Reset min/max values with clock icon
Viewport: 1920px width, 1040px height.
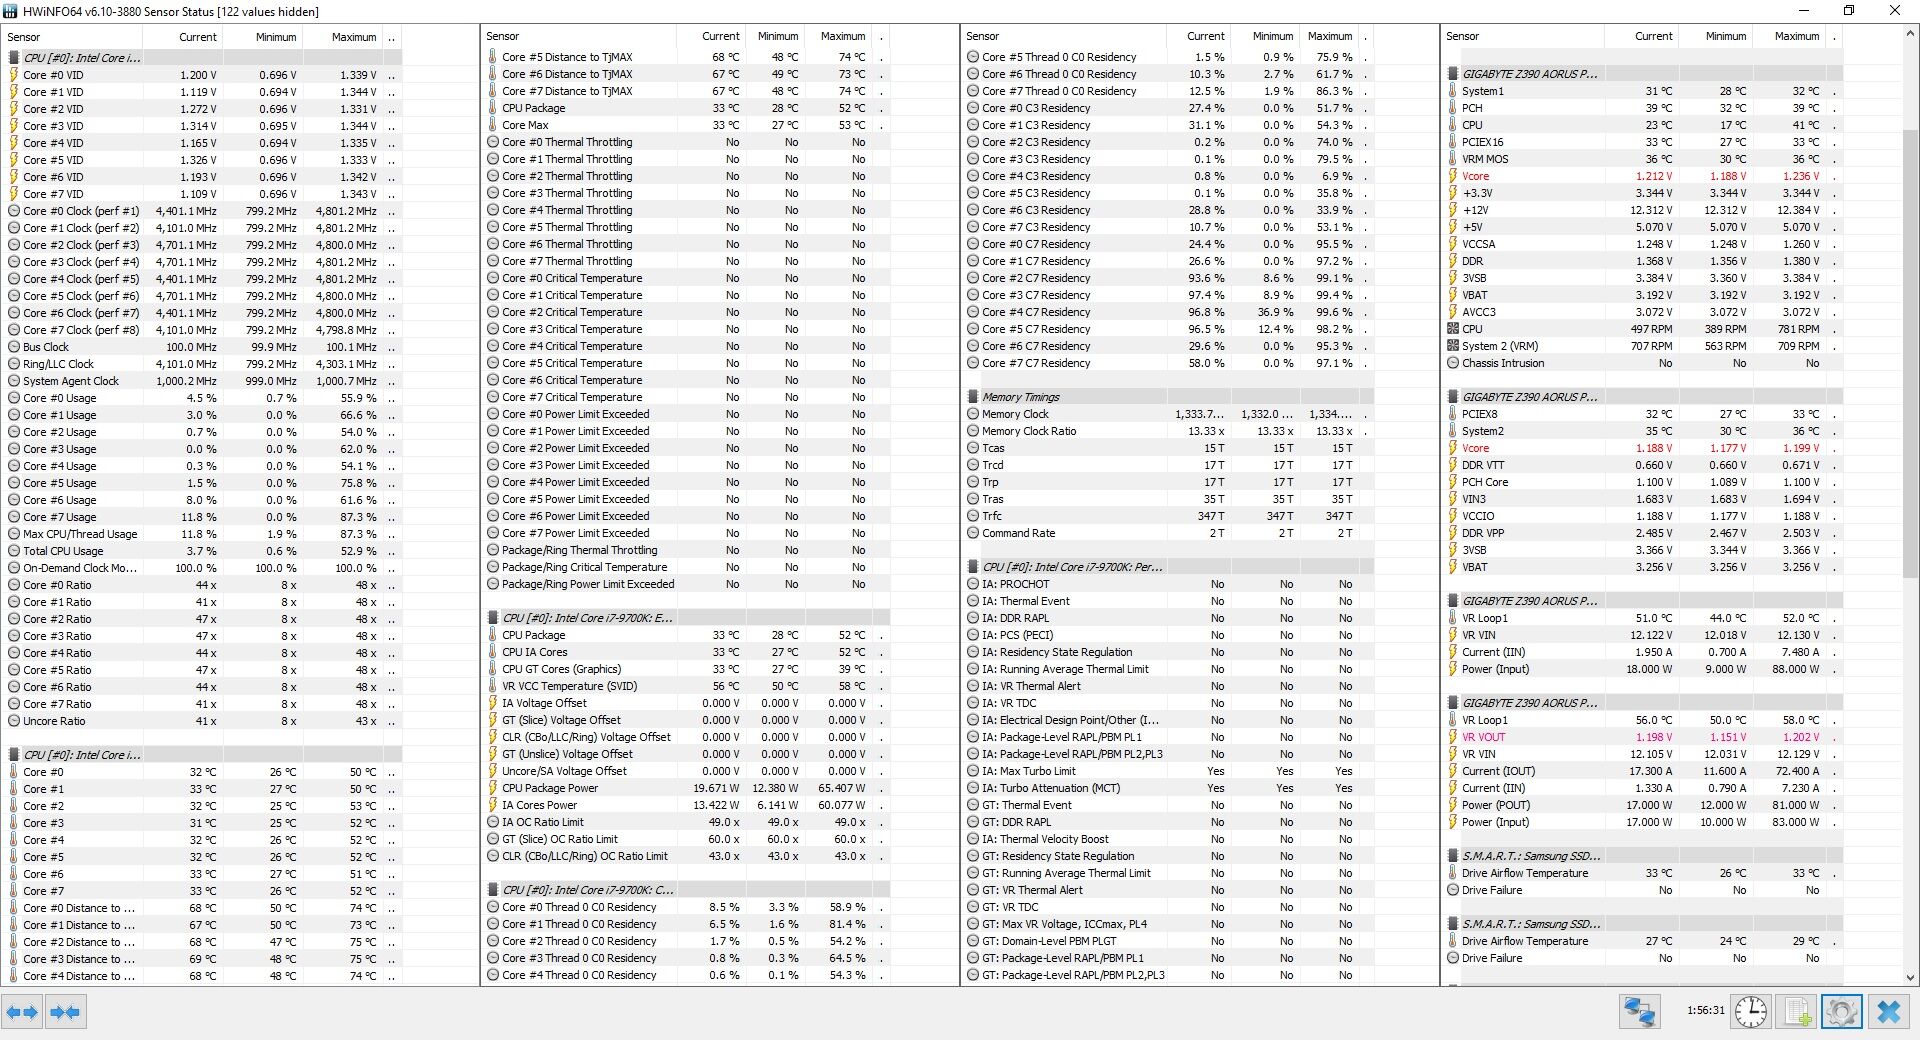pyautogui.click(x=1750, y=1012)
